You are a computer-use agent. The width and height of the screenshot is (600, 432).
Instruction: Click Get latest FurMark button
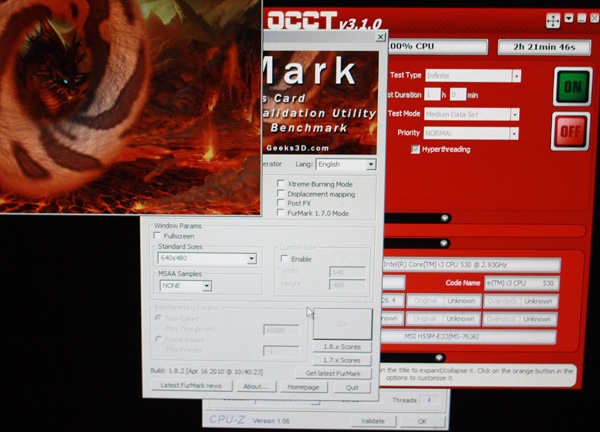tap(333, 373)
